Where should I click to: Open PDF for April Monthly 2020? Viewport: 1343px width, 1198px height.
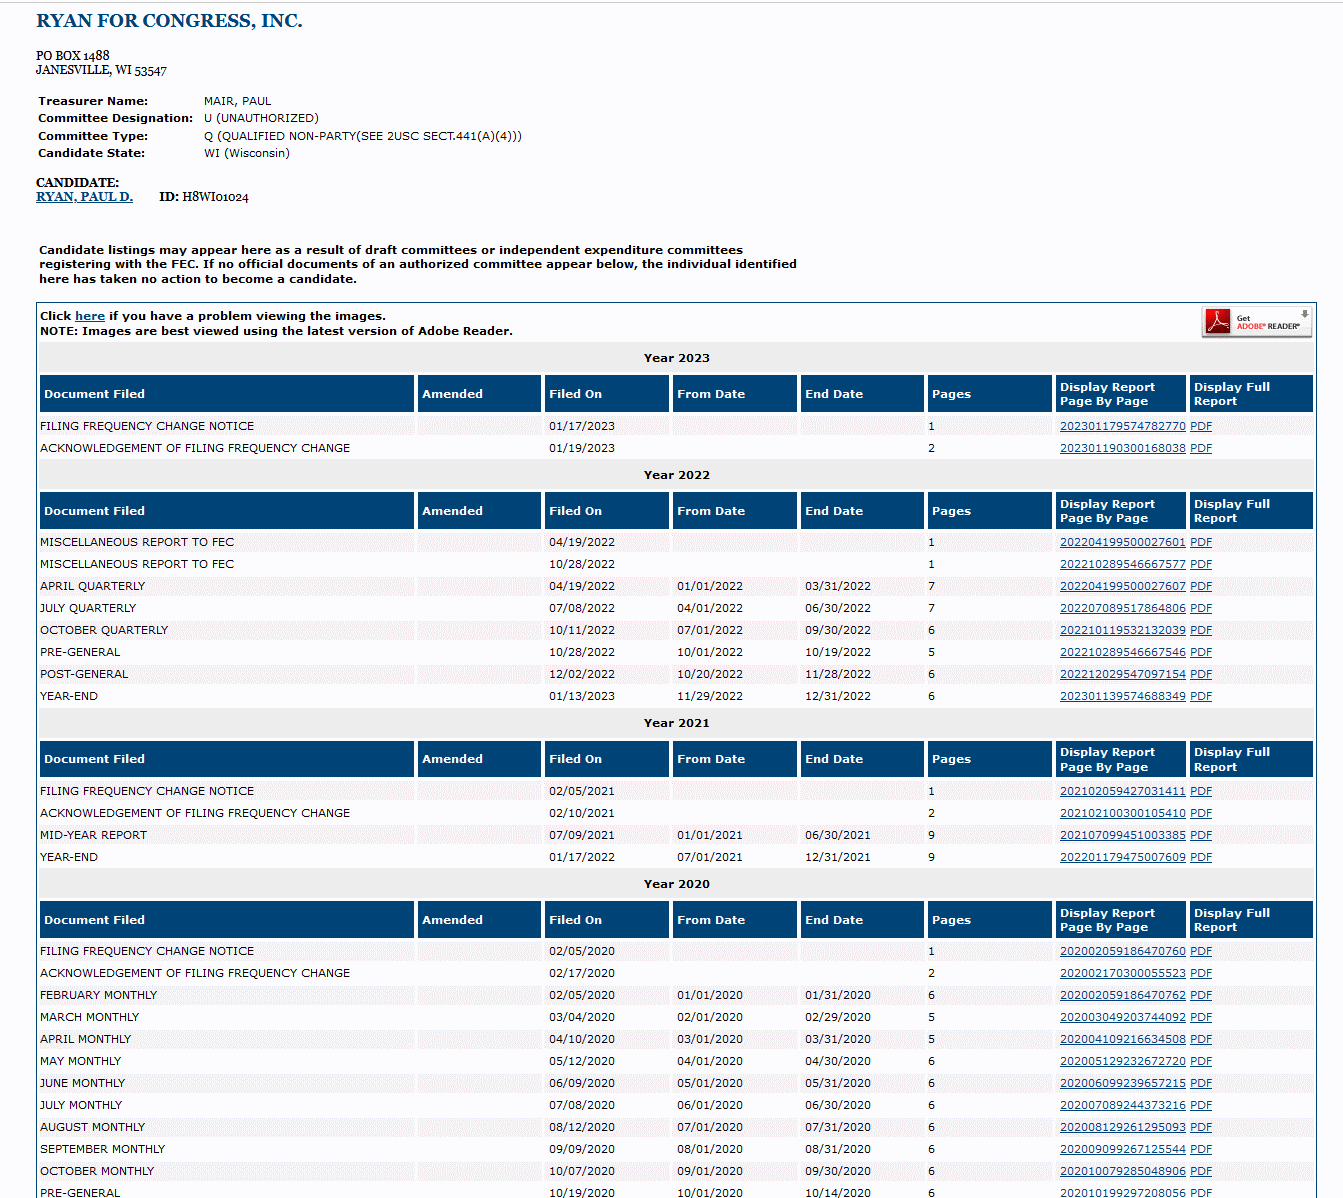(1201, 1039)
